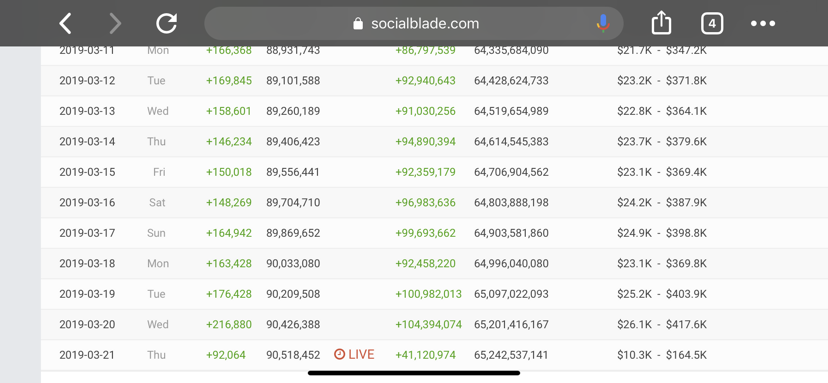Tap the browser forward arrow
The width and height of the screenshot is (828, 383).
click(x=115, y=24)
